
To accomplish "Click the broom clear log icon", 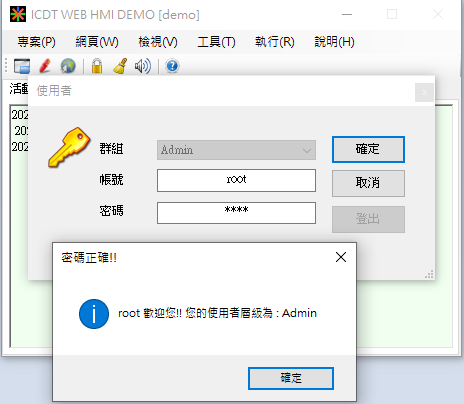I will 120,66.
